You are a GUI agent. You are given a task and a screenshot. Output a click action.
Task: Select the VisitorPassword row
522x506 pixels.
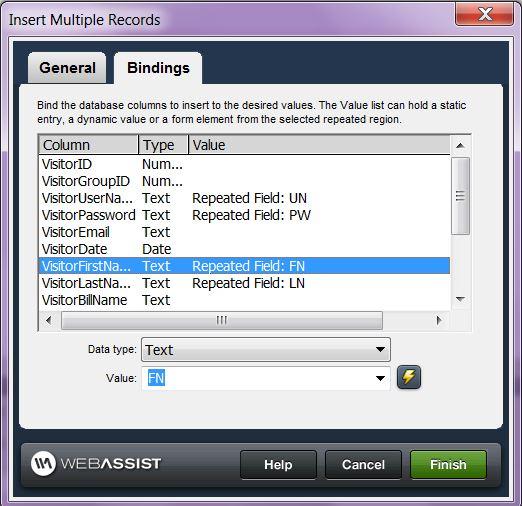tap(244, 215)
